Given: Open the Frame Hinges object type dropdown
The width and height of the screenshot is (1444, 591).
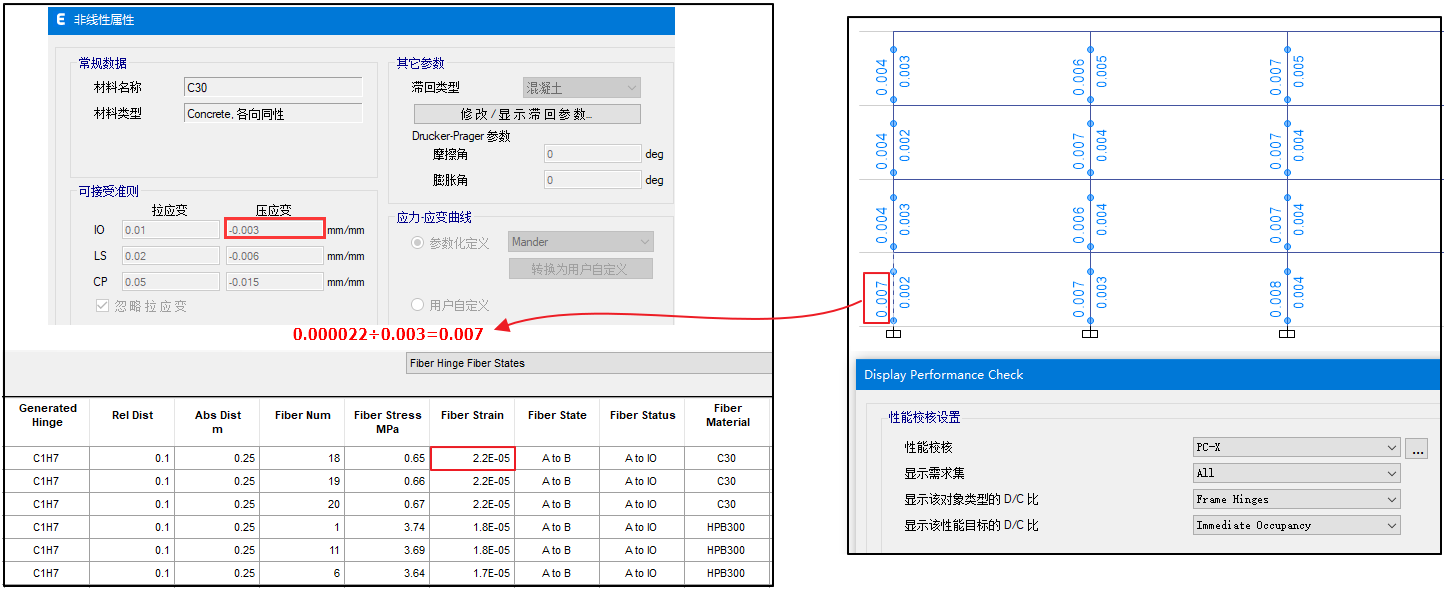Looking at the screenshot, I should coord(1296,499).
